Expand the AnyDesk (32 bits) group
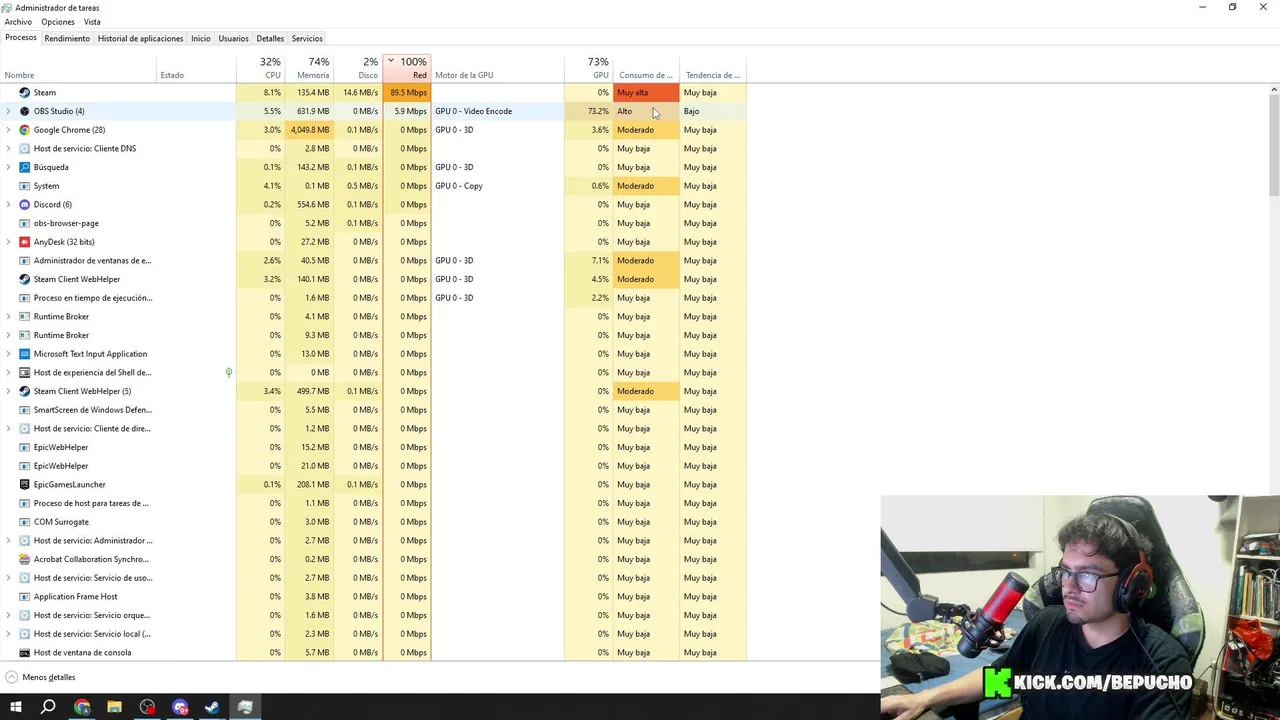The height and width of the screenshot is (720, 1280). tap(9, 242)
